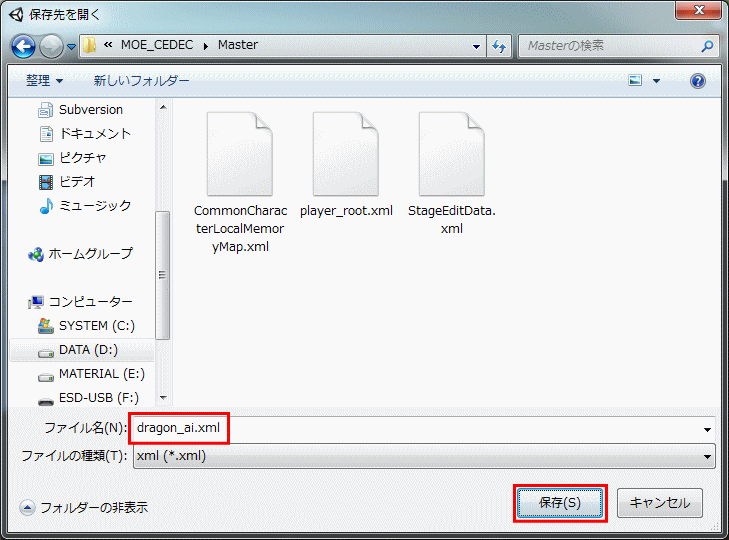729x540 pixels.
Task: Open the ピクチャ library
Action: pos(72,158)
